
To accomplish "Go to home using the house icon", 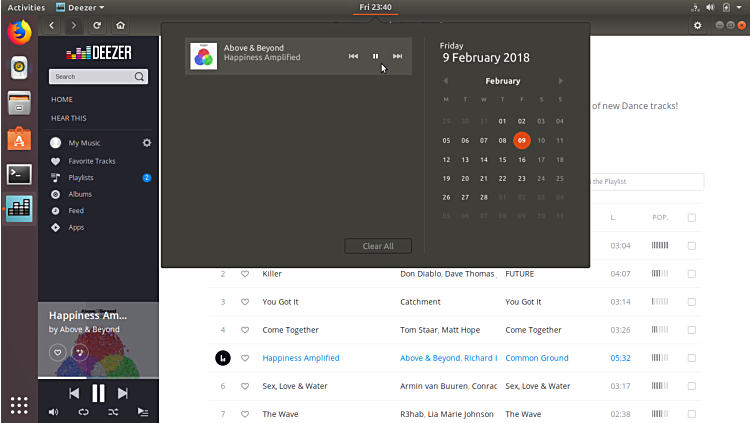I will [120, 25].
